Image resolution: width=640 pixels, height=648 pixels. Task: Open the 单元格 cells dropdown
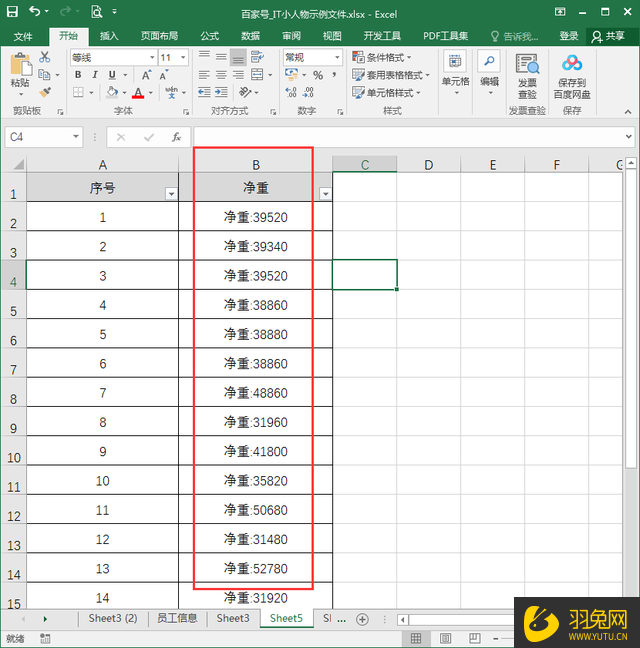(455, 73)
